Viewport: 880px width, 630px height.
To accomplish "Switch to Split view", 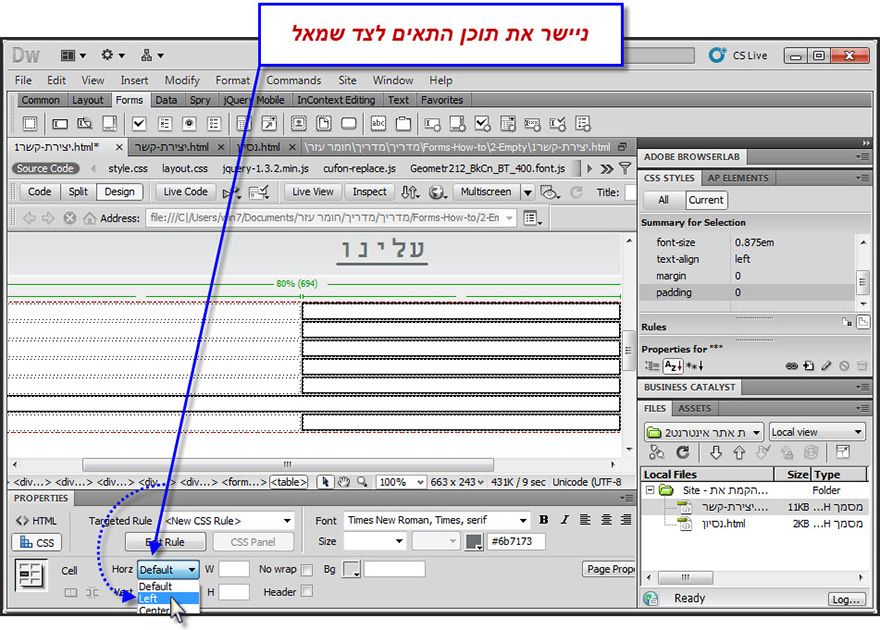I will coord(78,192).
